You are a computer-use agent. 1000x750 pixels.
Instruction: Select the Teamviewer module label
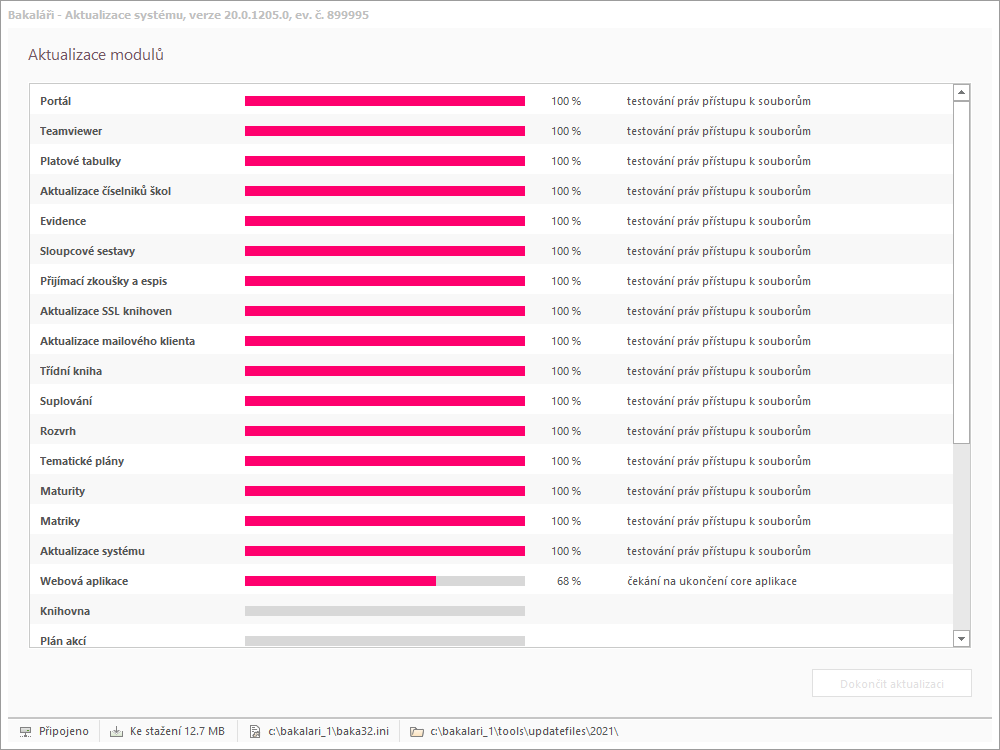pyautogui.click(x=70, y=131)
